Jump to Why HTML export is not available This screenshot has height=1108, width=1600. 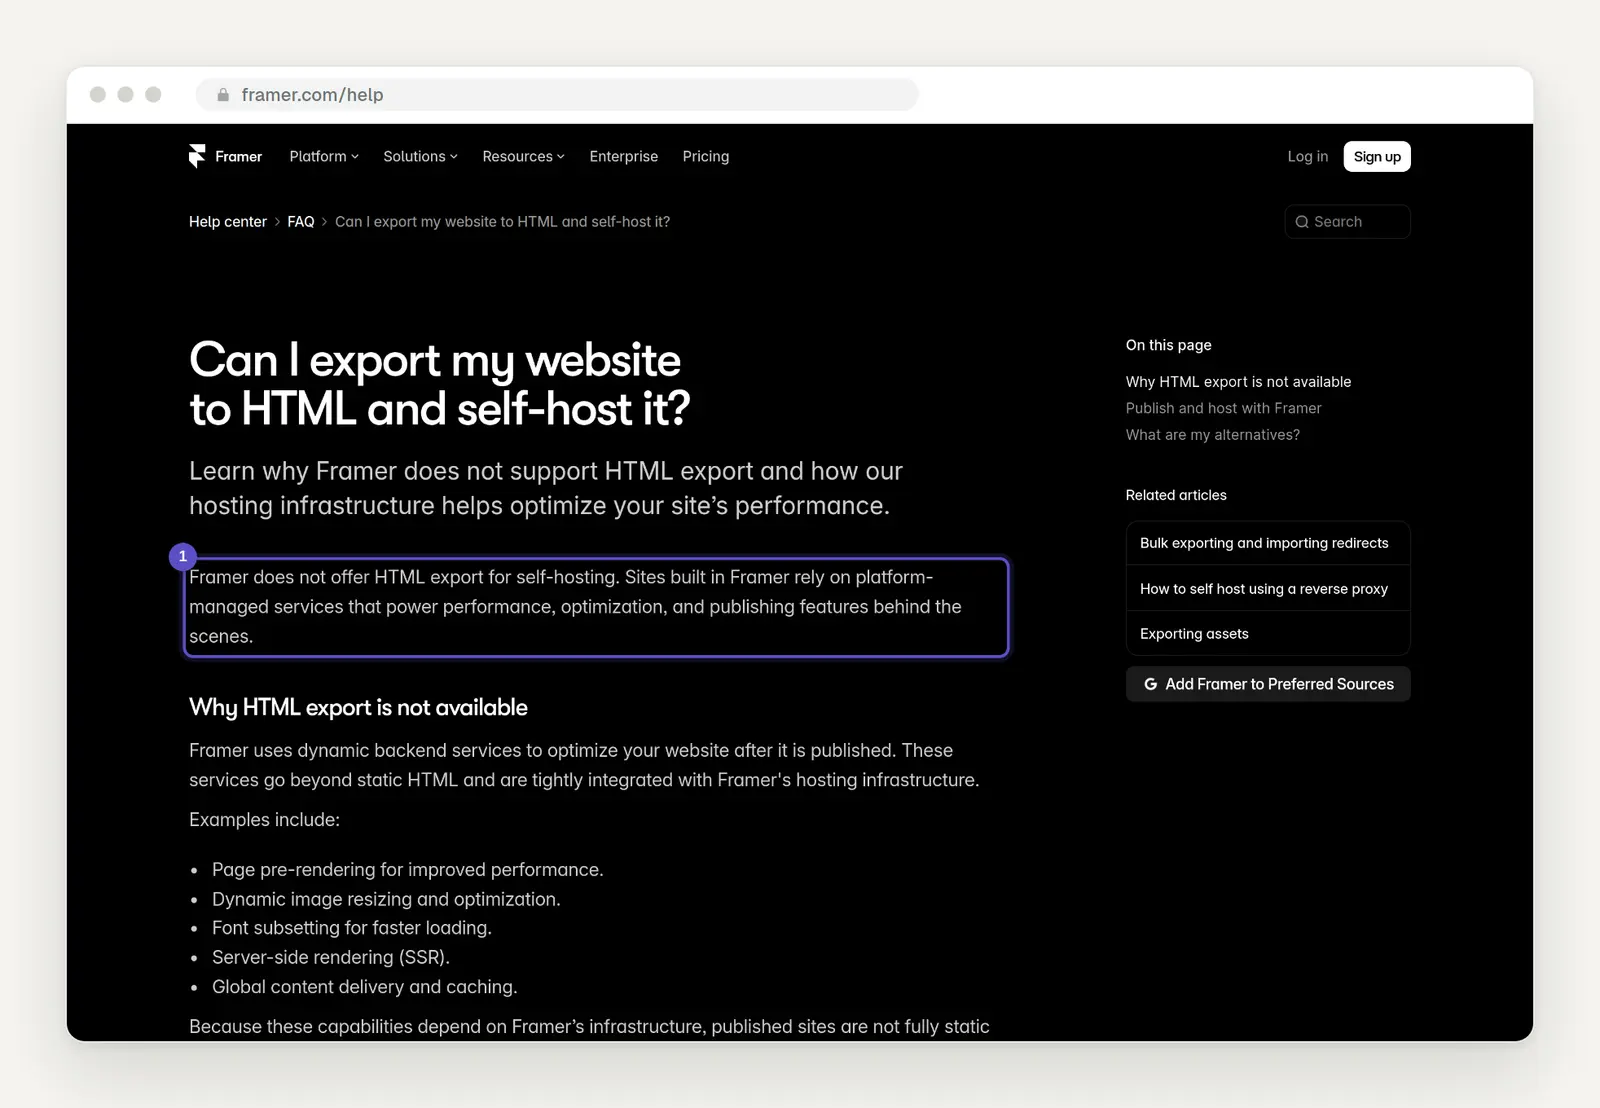tap(1238, 382)
